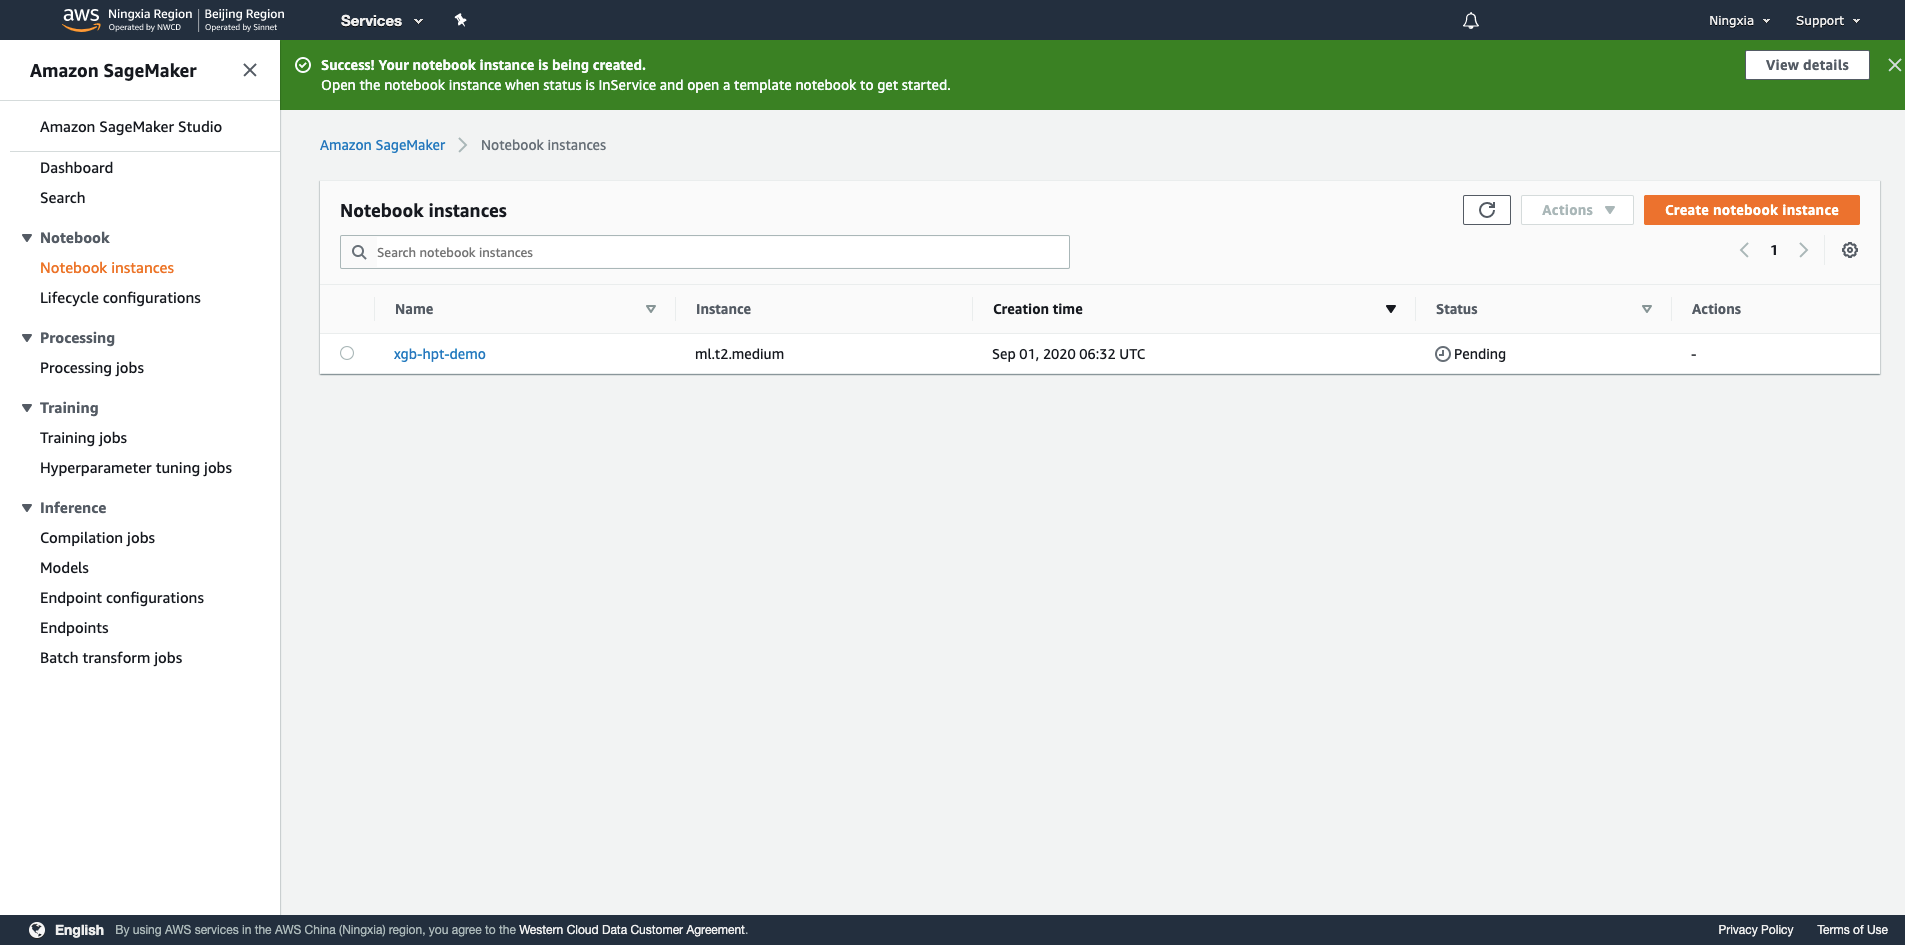Dismiss the green success banner
The height and width of the screenshot is (945, 1905).
(x=1894, y=65)
